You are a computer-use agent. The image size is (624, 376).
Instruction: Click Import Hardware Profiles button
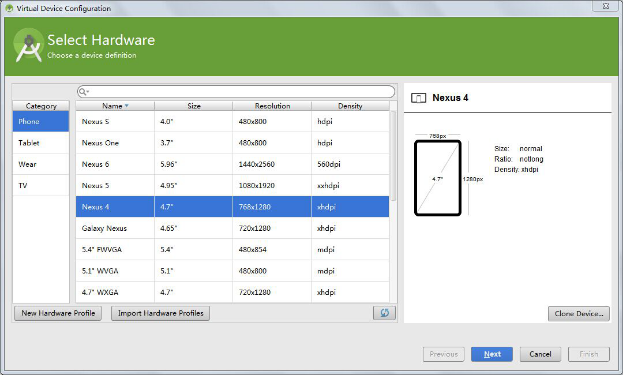pos(160,313)
